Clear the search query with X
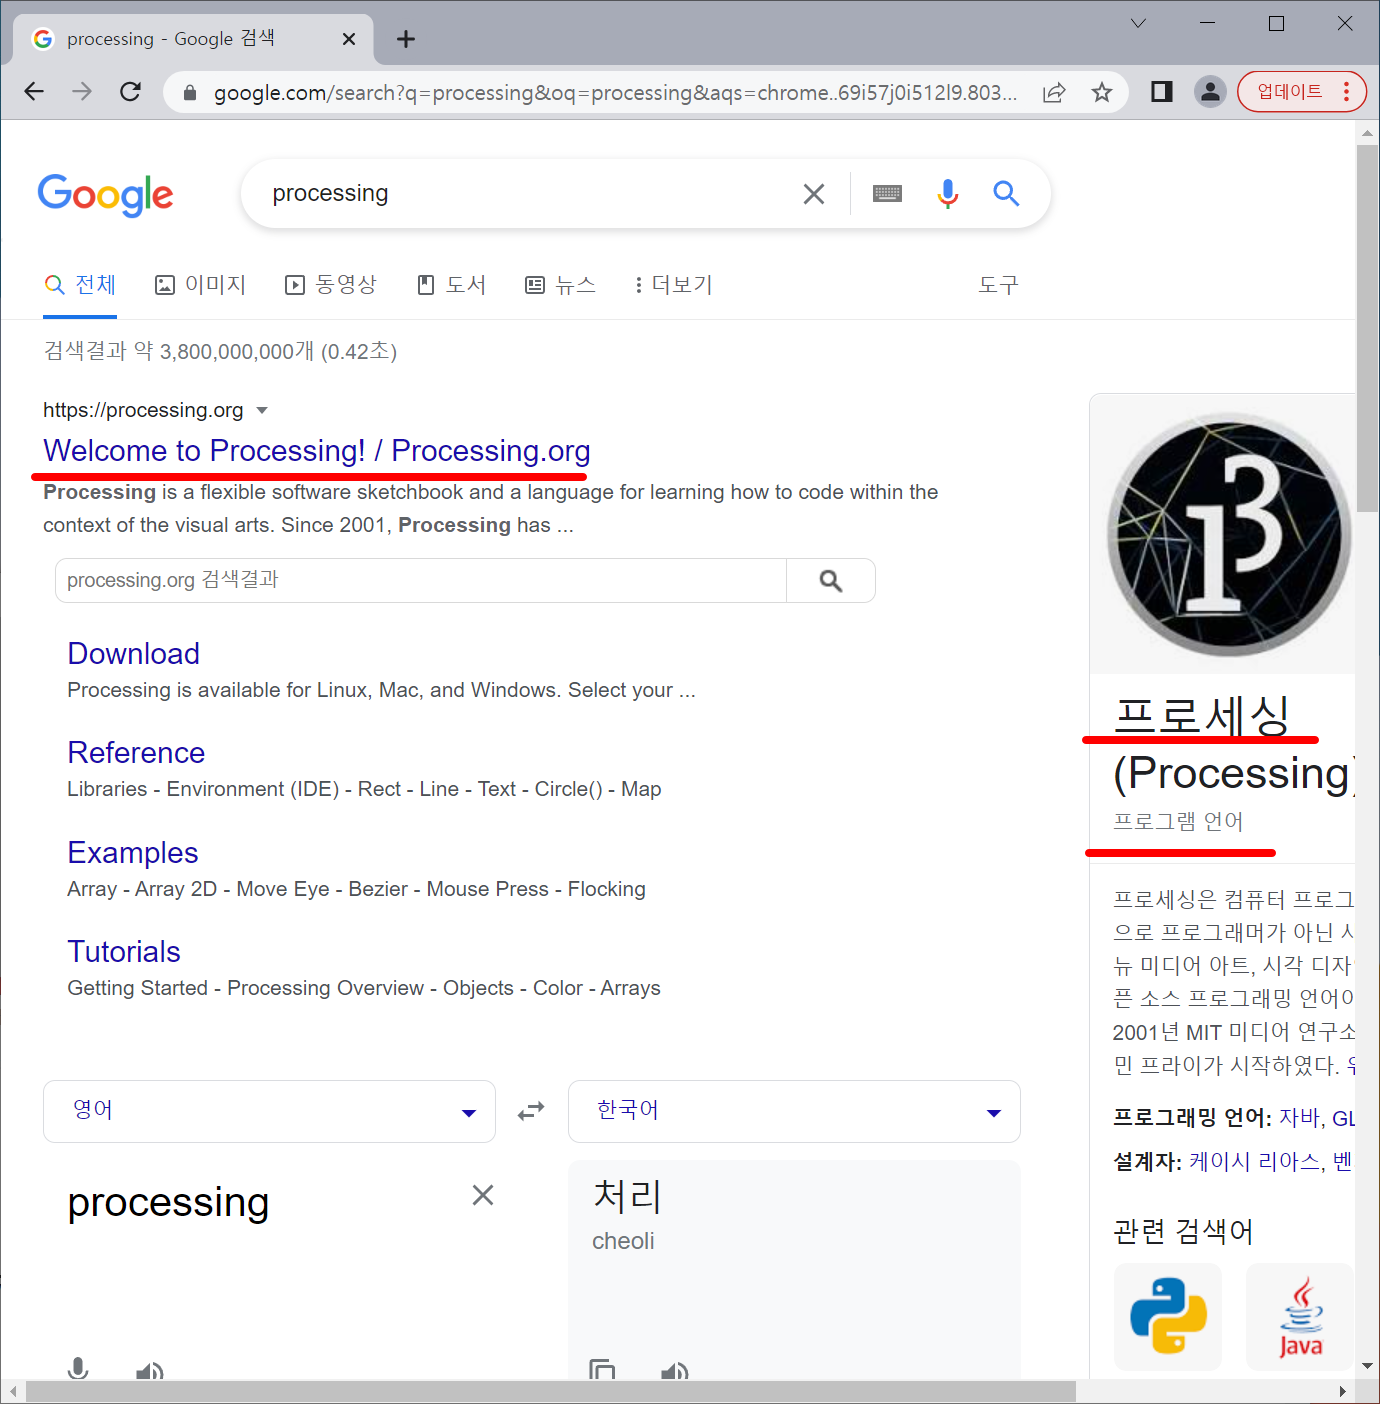This screenshot has height=1404, width=1380. pos(814,194)
